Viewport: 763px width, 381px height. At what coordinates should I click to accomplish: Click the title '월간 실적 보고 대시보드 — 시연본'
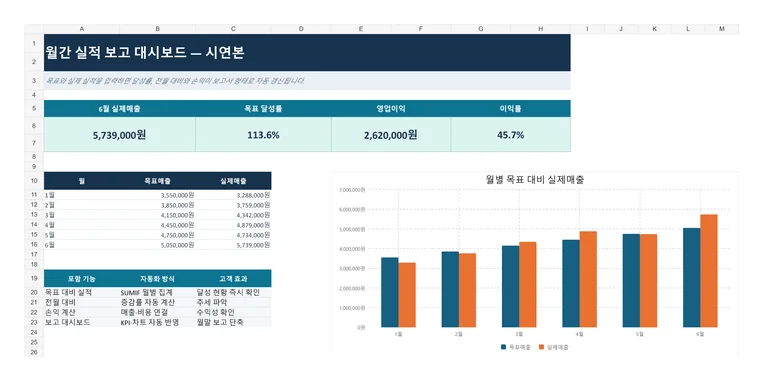tap(145, 52)
